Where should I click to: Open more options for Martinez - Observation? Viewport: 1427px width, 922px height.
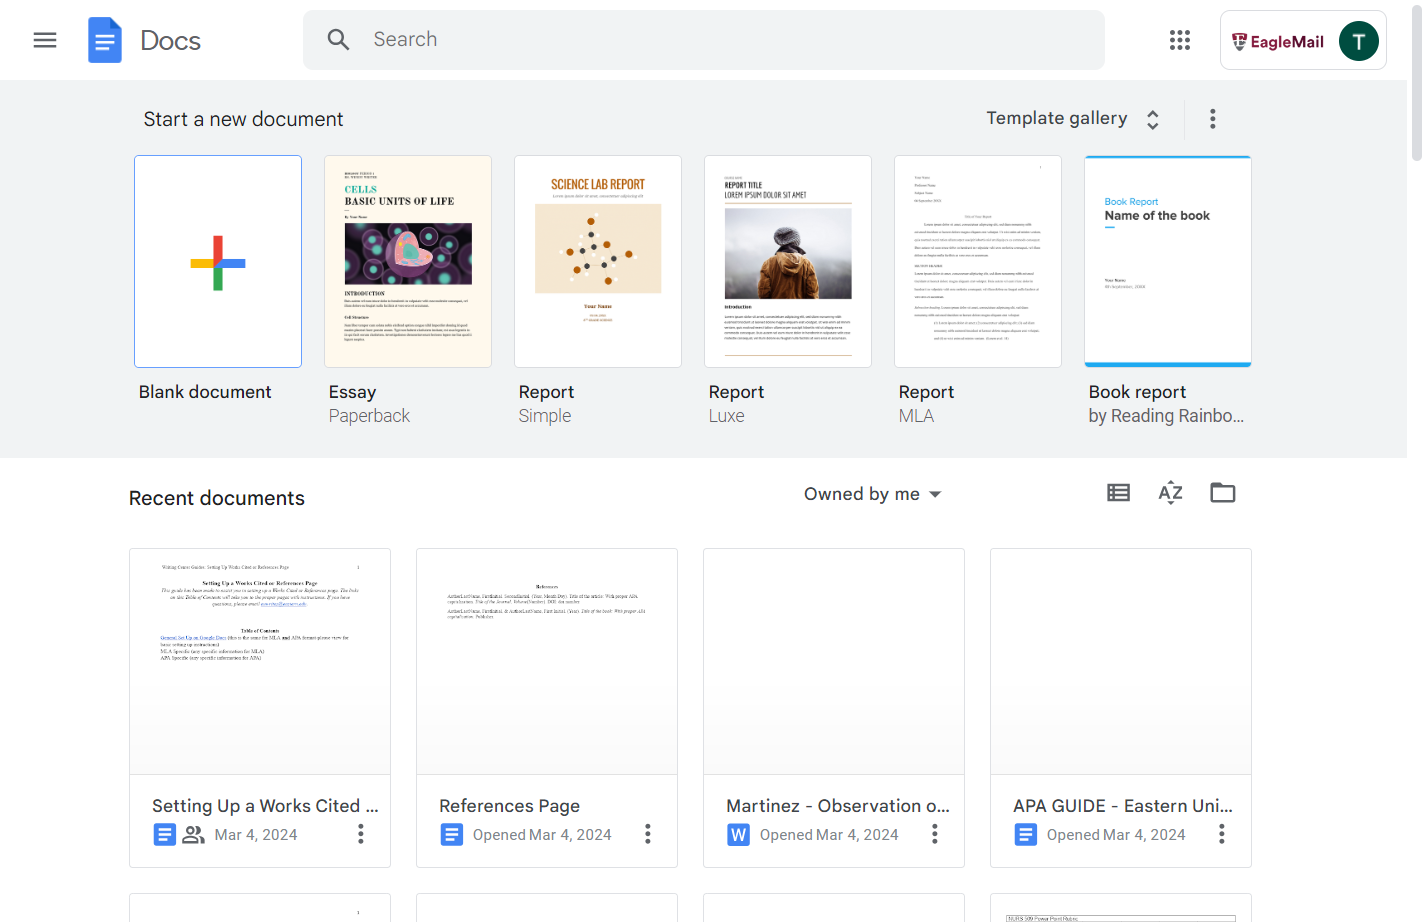tap(935, 834)
